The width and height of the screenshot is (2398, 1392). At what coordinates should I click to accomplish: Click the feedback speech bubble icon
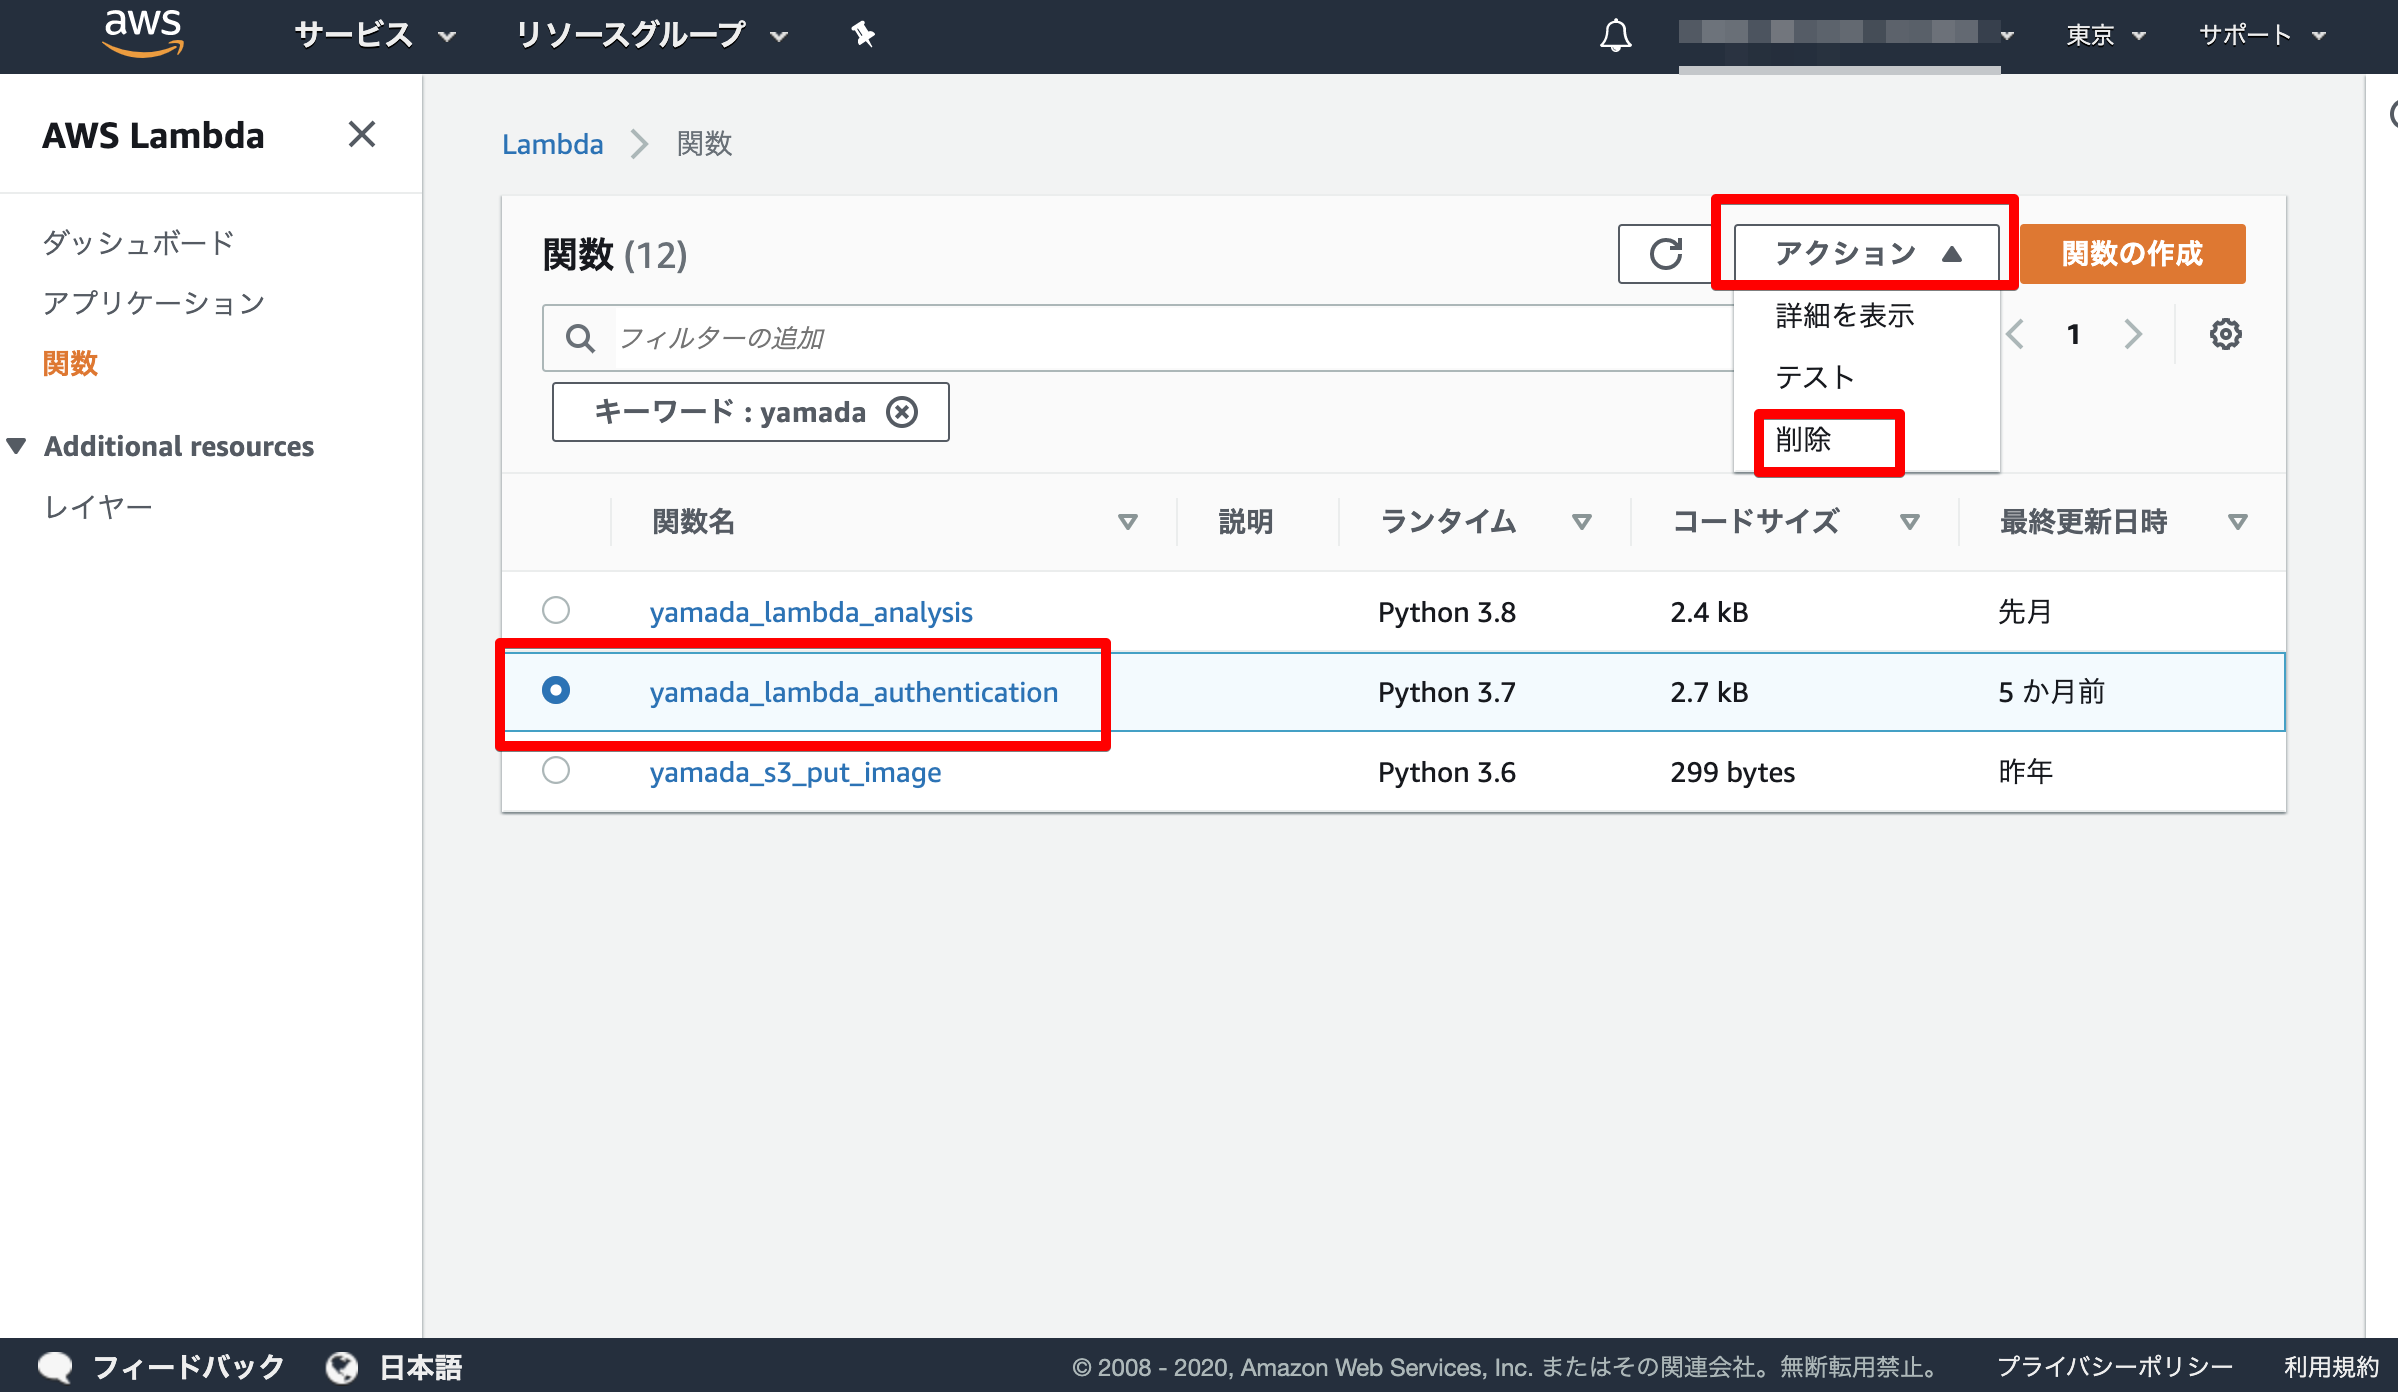[55, 1367]
